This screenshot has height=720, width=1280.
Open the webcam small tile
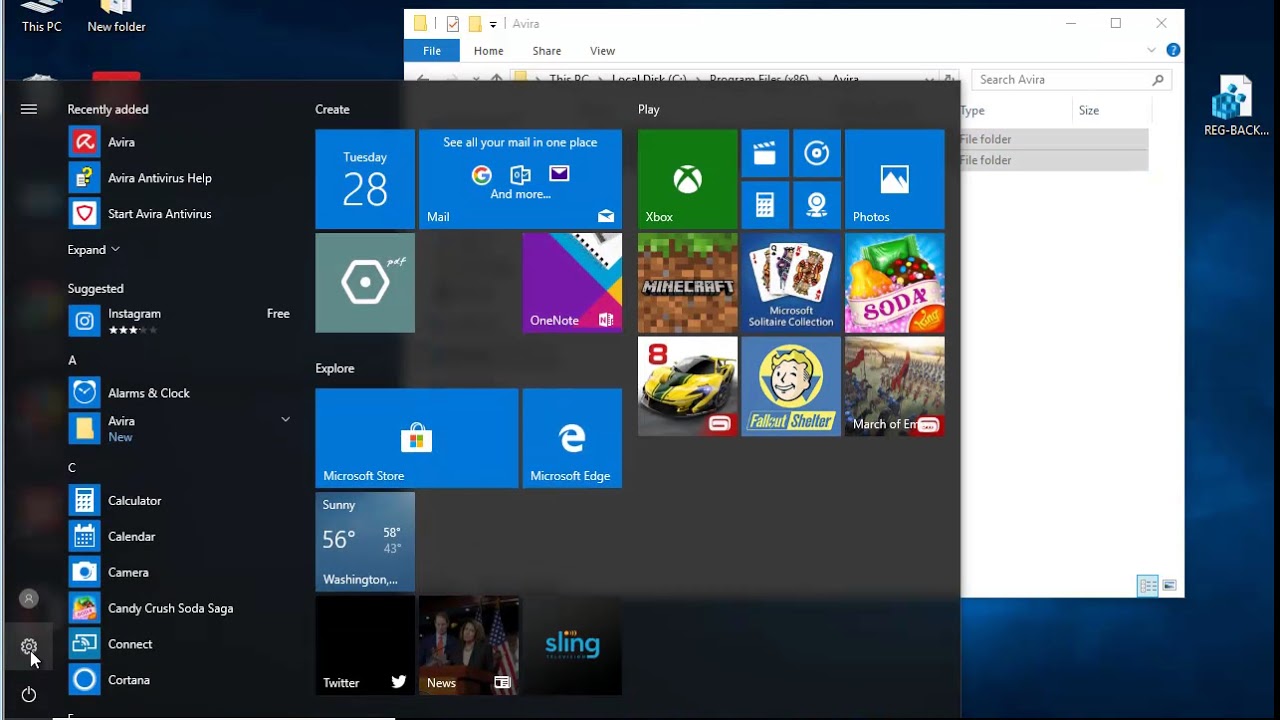pyautogui.click(x=817, y=205)
